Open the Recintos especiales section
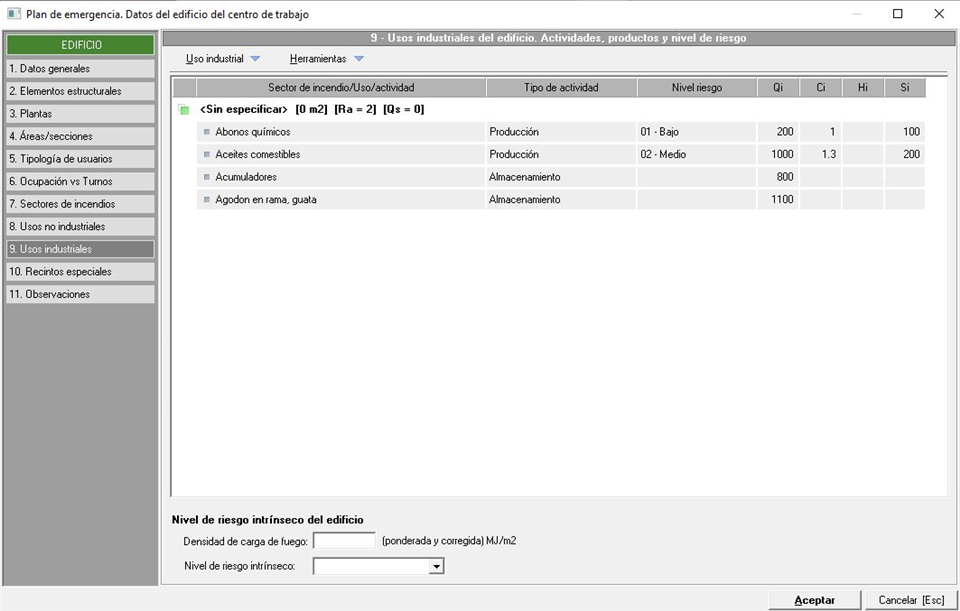 point(80,272)
